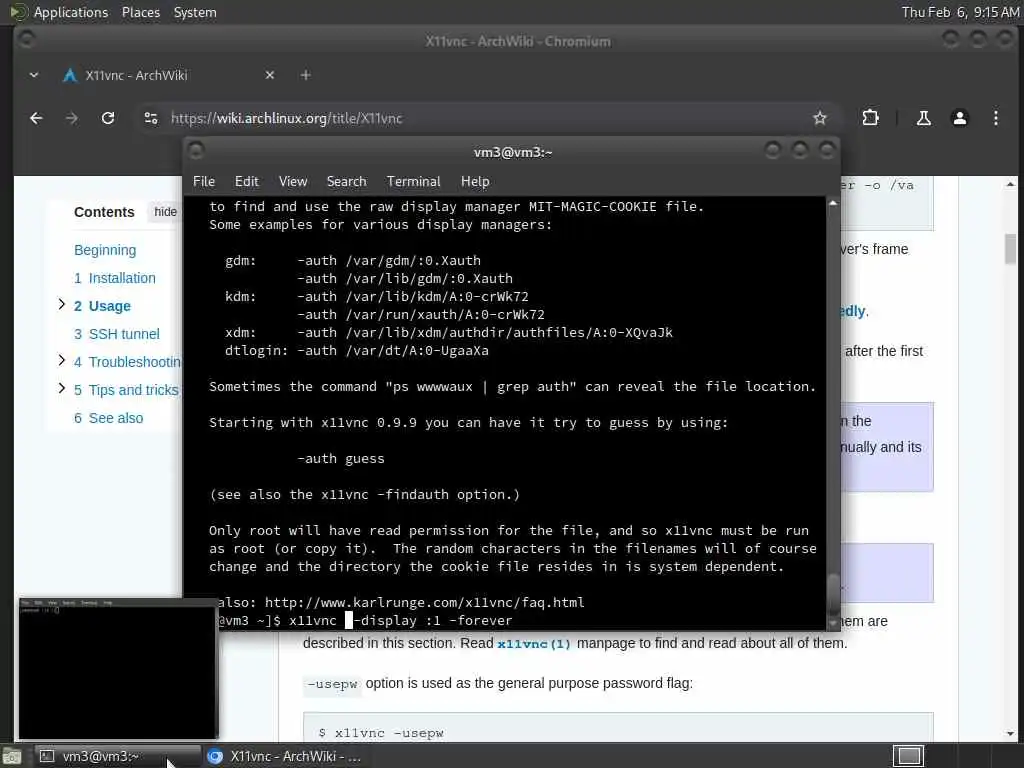1024x768 pixels.
Task: Open the Chrome Labs flask icon
Action: [x=923, y=118]
